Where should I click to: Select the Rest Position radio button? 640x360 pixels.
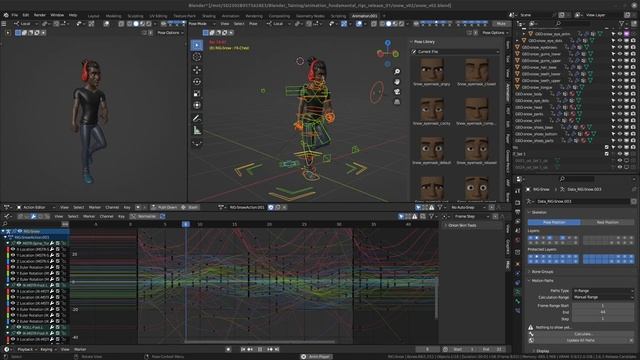[x=607, y=222]
